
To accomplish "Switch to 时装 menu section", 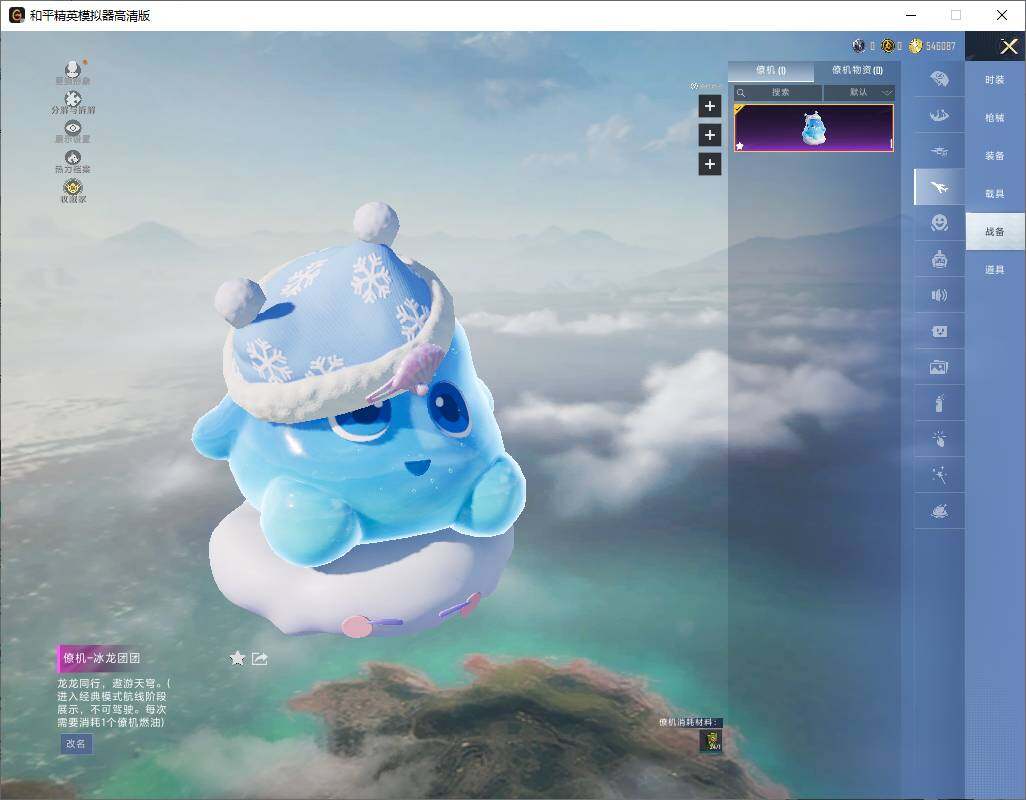I will click(x=995, y=80).
